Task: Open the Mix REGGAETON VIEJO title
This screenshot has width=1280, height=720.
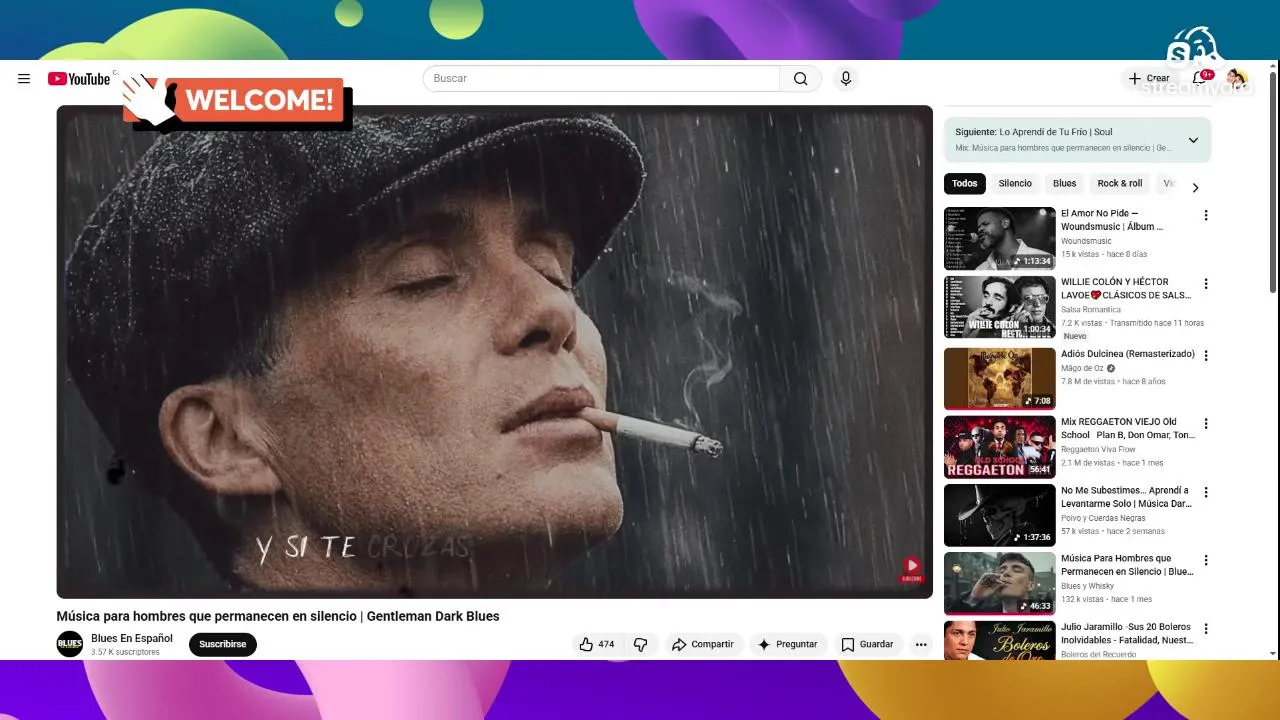Action: pos(1128,429)
